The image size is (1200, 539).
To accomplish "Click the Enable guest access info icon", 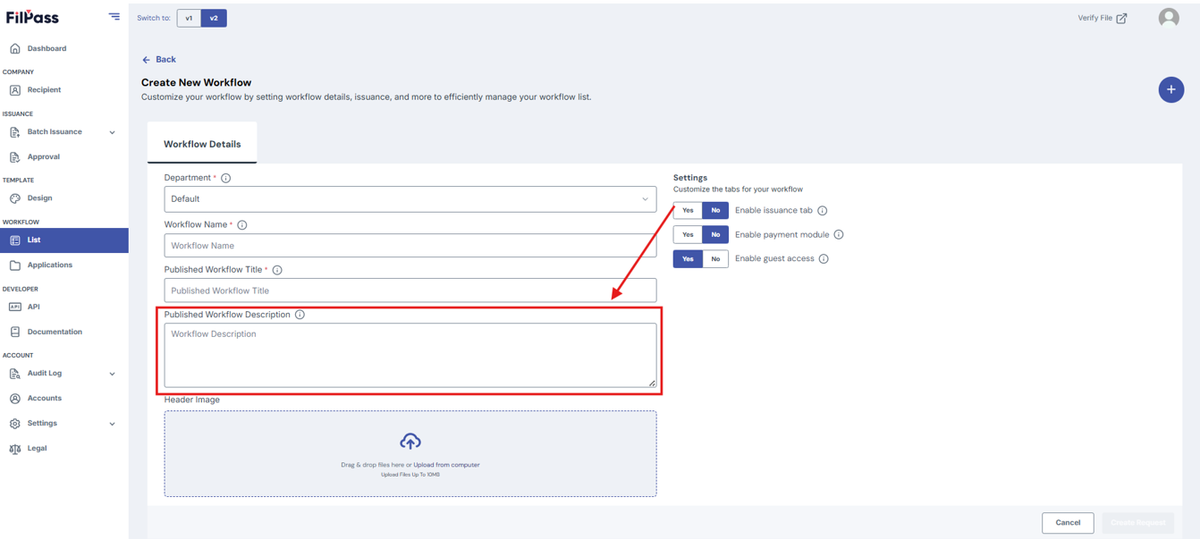I will pos(823,259).
